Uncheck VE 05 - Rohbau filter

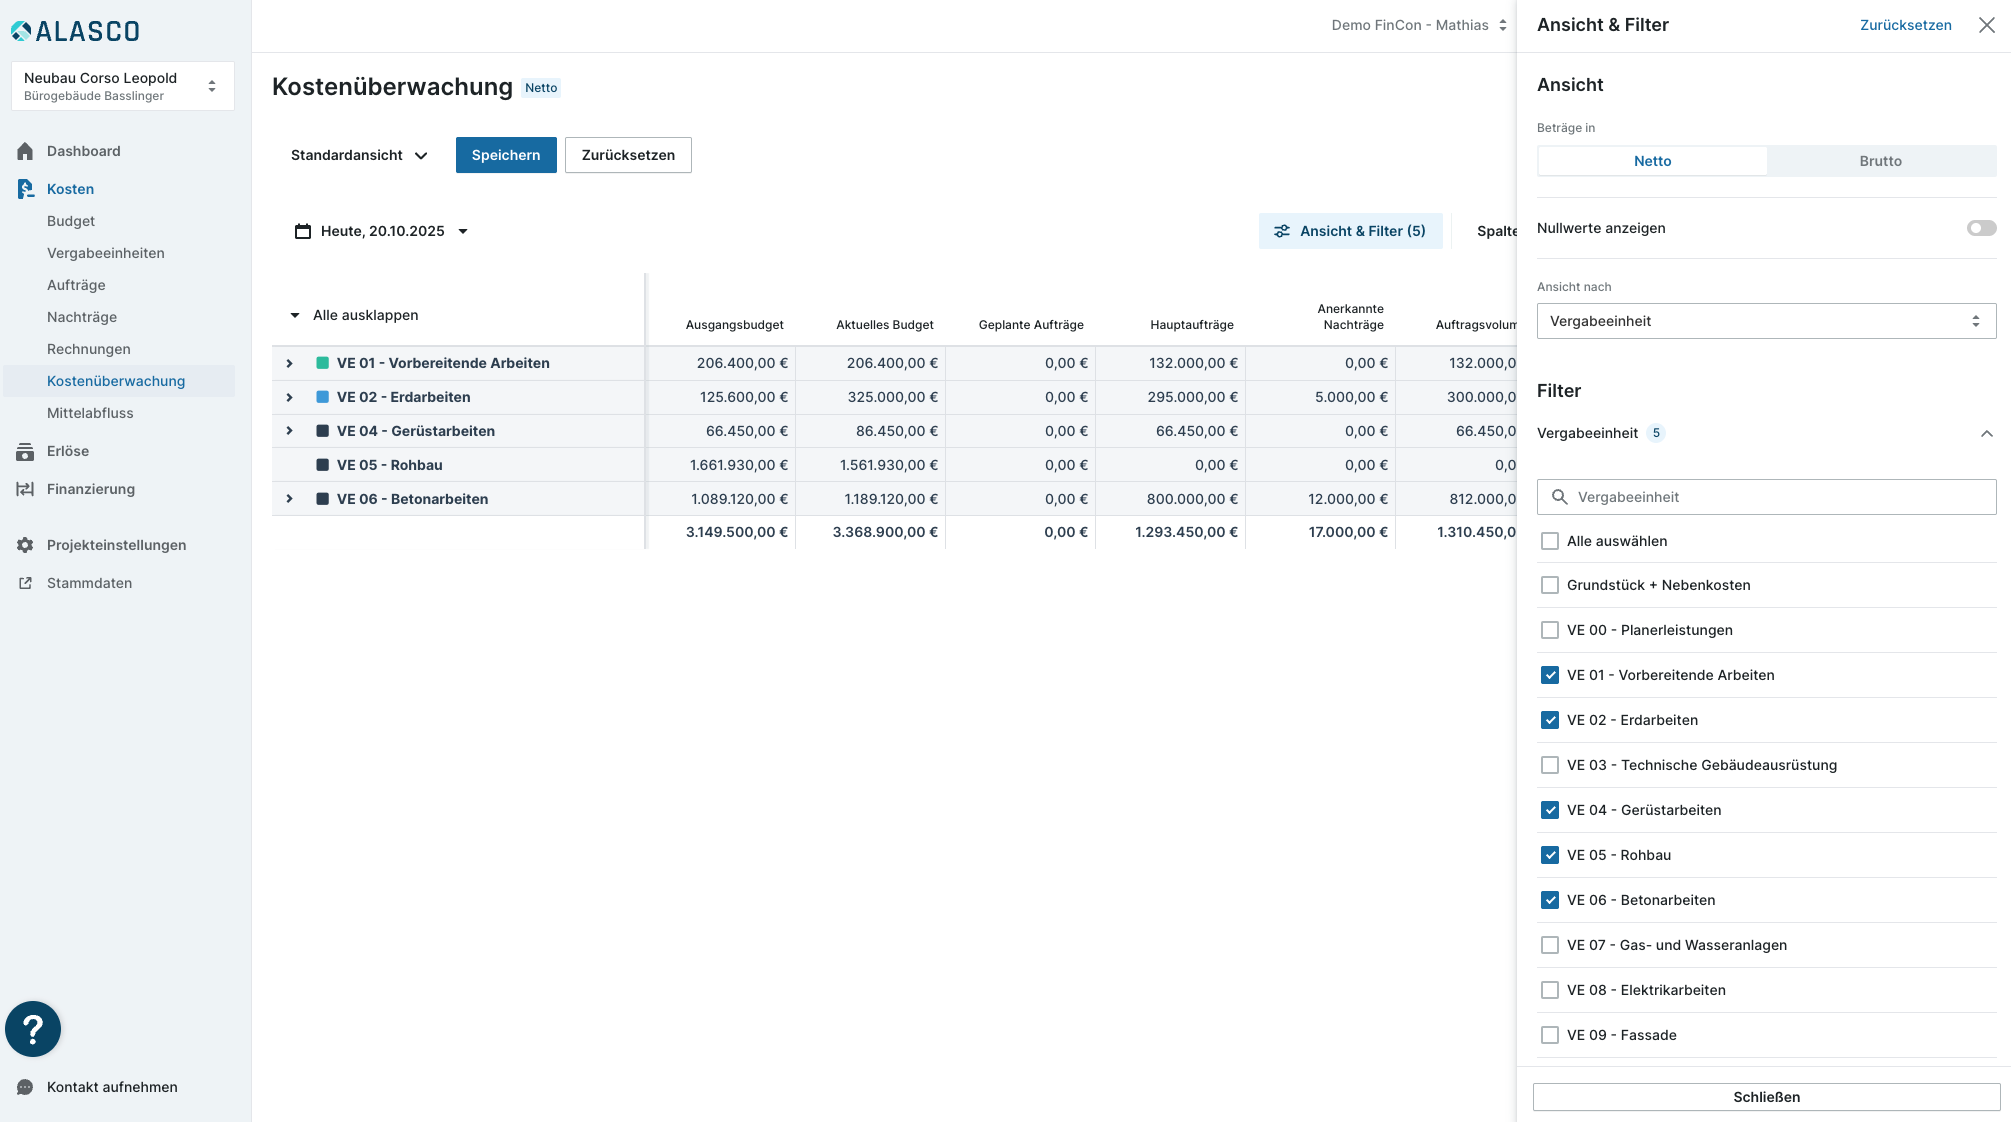pos(1550,855)
